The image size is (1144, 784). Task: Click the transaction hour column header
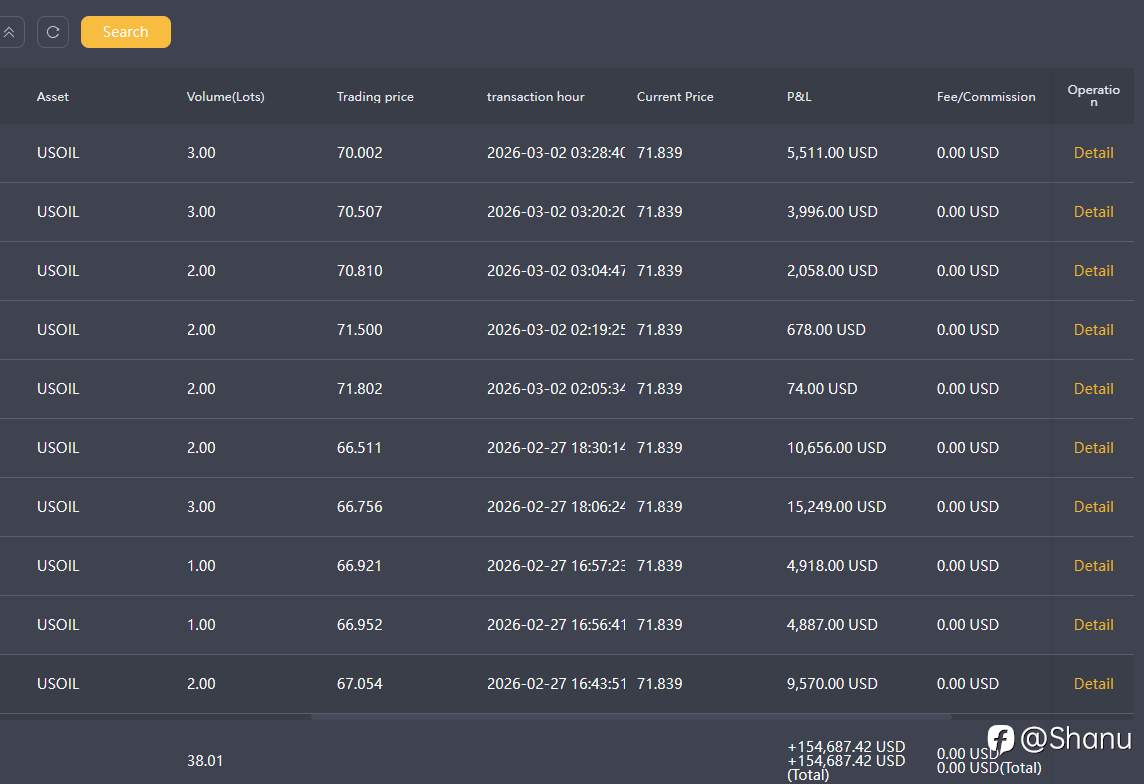[x=535, y=97]
